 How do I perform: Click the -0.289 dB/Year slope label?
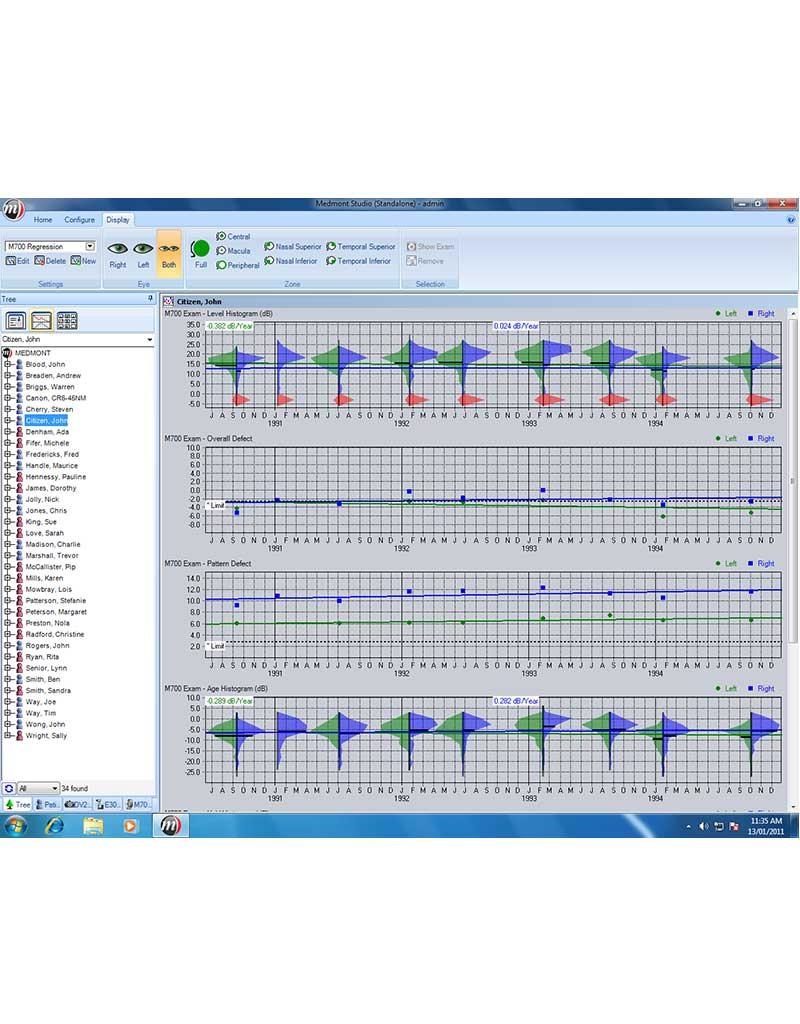[x=229, y=701]
